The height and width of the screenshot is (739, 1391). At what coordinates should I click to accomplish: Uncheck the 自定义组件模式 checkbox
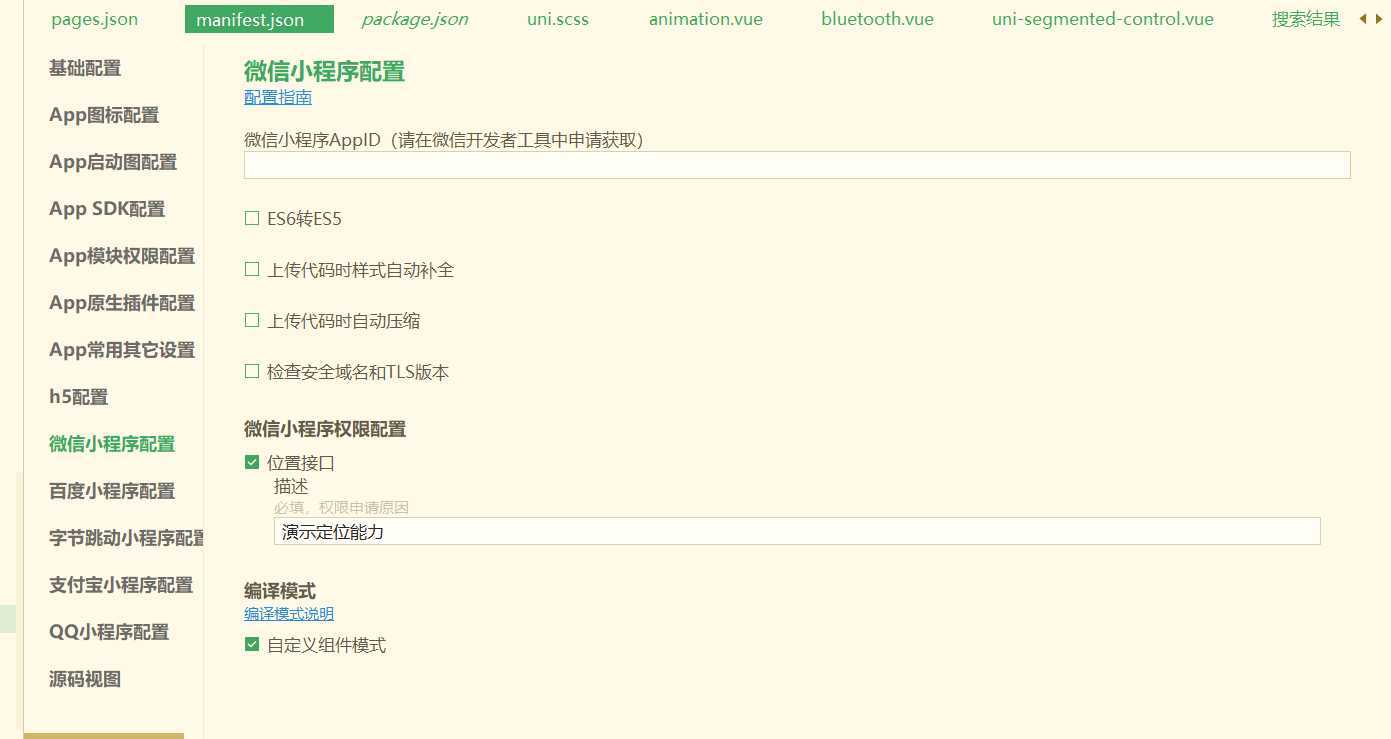[x=252, y=644]
